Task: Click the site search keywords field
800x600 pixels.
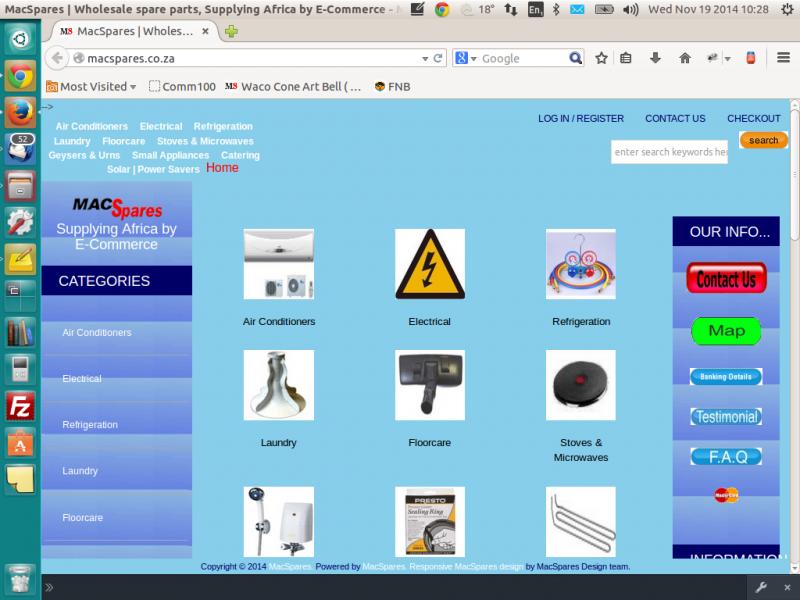Action: point(669,152)
